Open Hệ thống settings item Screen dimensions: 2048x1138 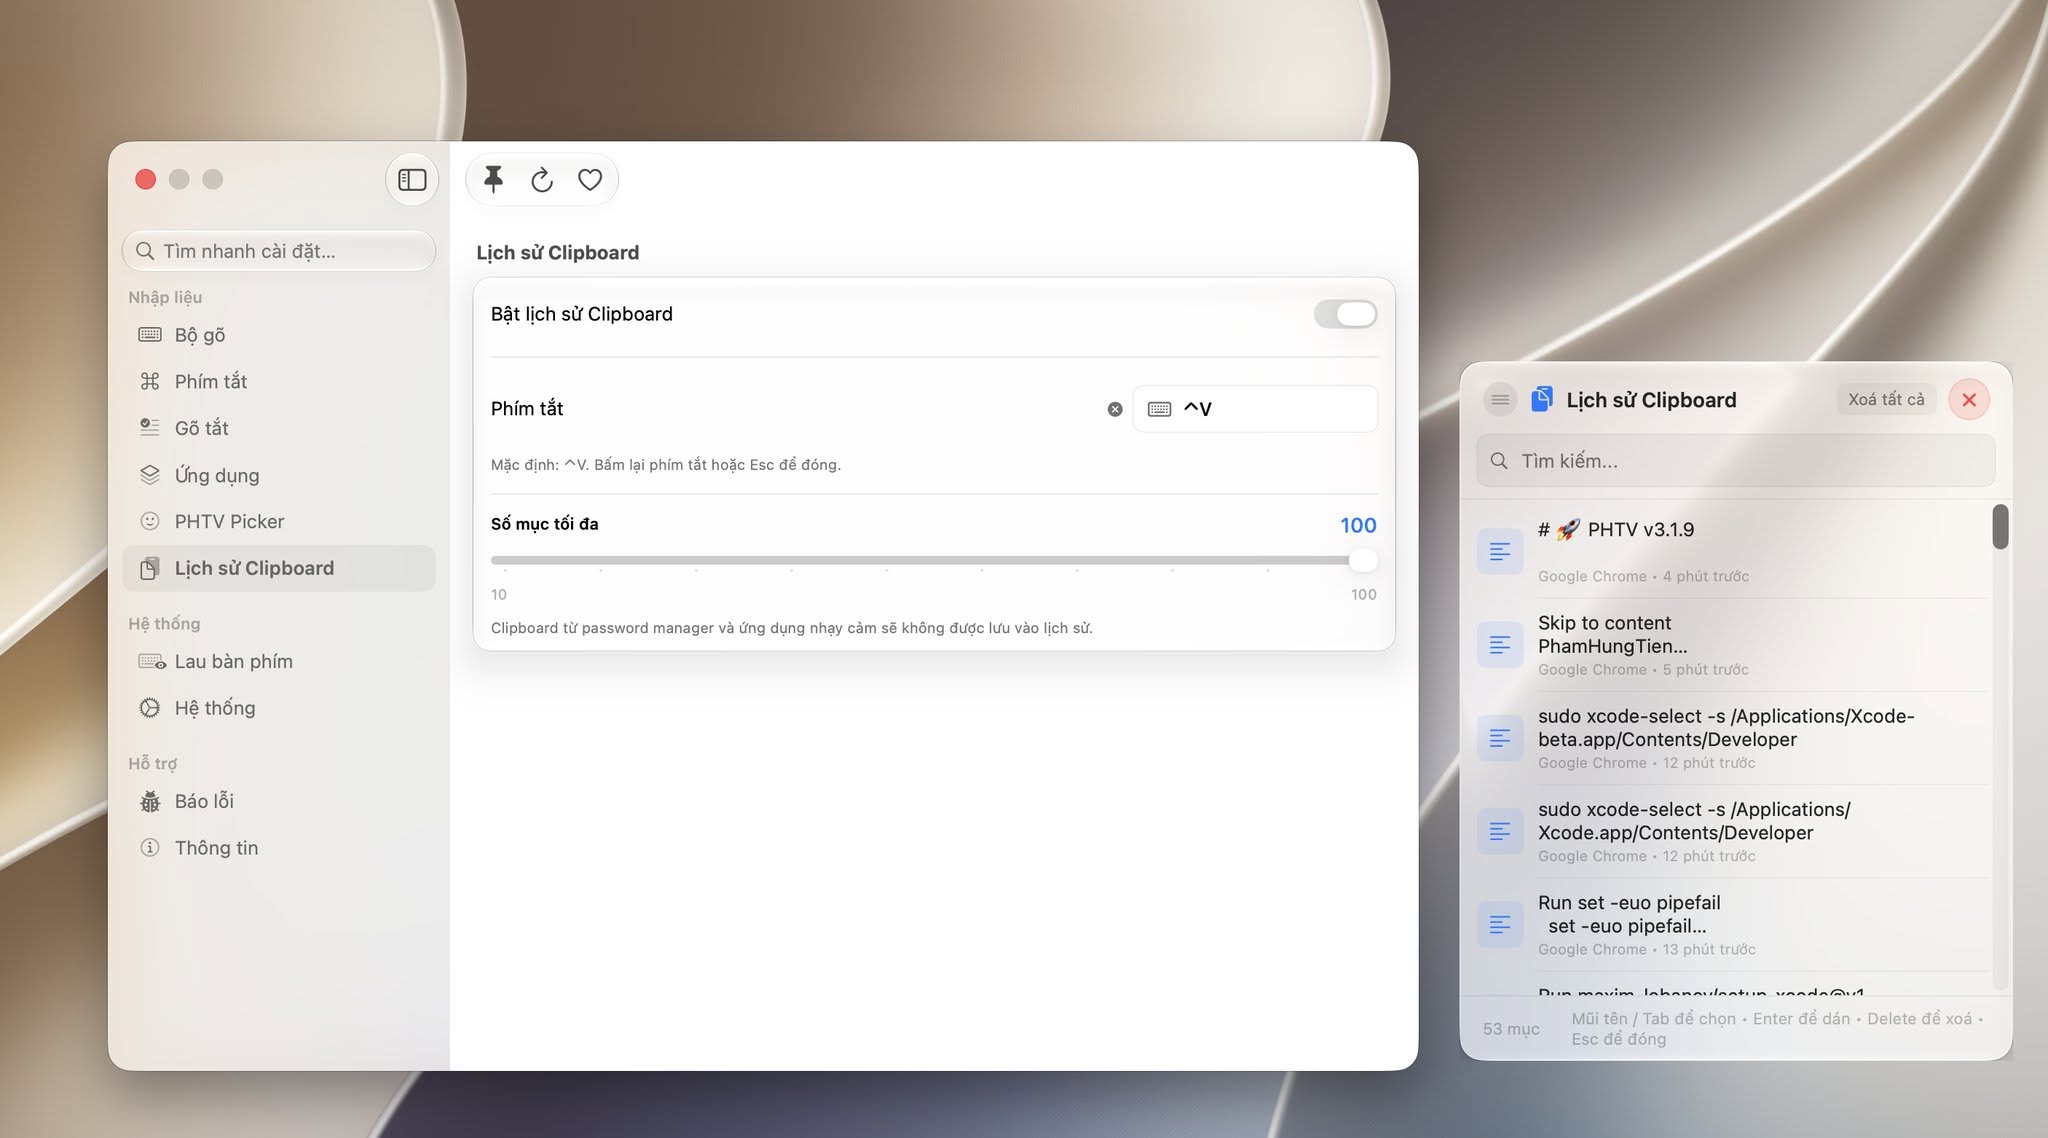coord(279,708)
